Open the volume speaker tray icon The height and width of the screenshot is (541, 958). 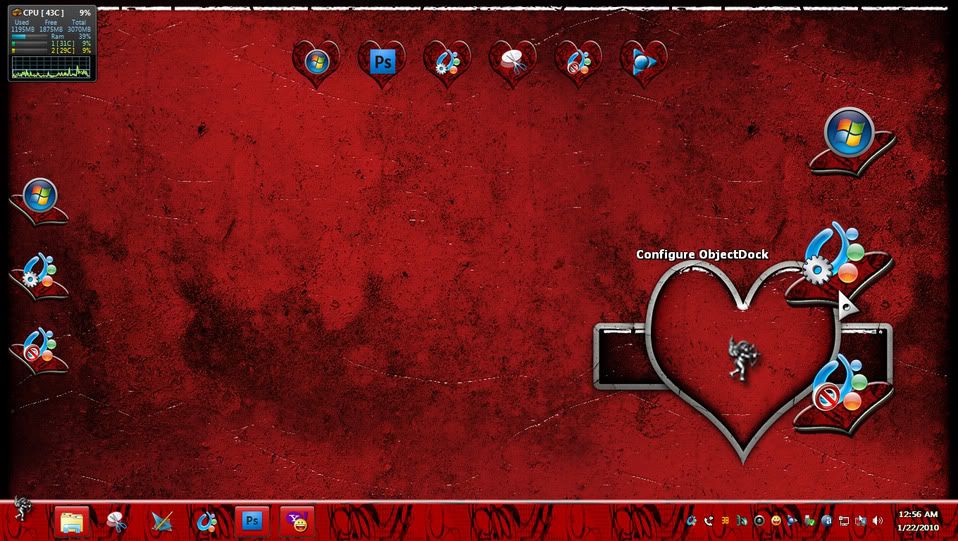[877, 521]
